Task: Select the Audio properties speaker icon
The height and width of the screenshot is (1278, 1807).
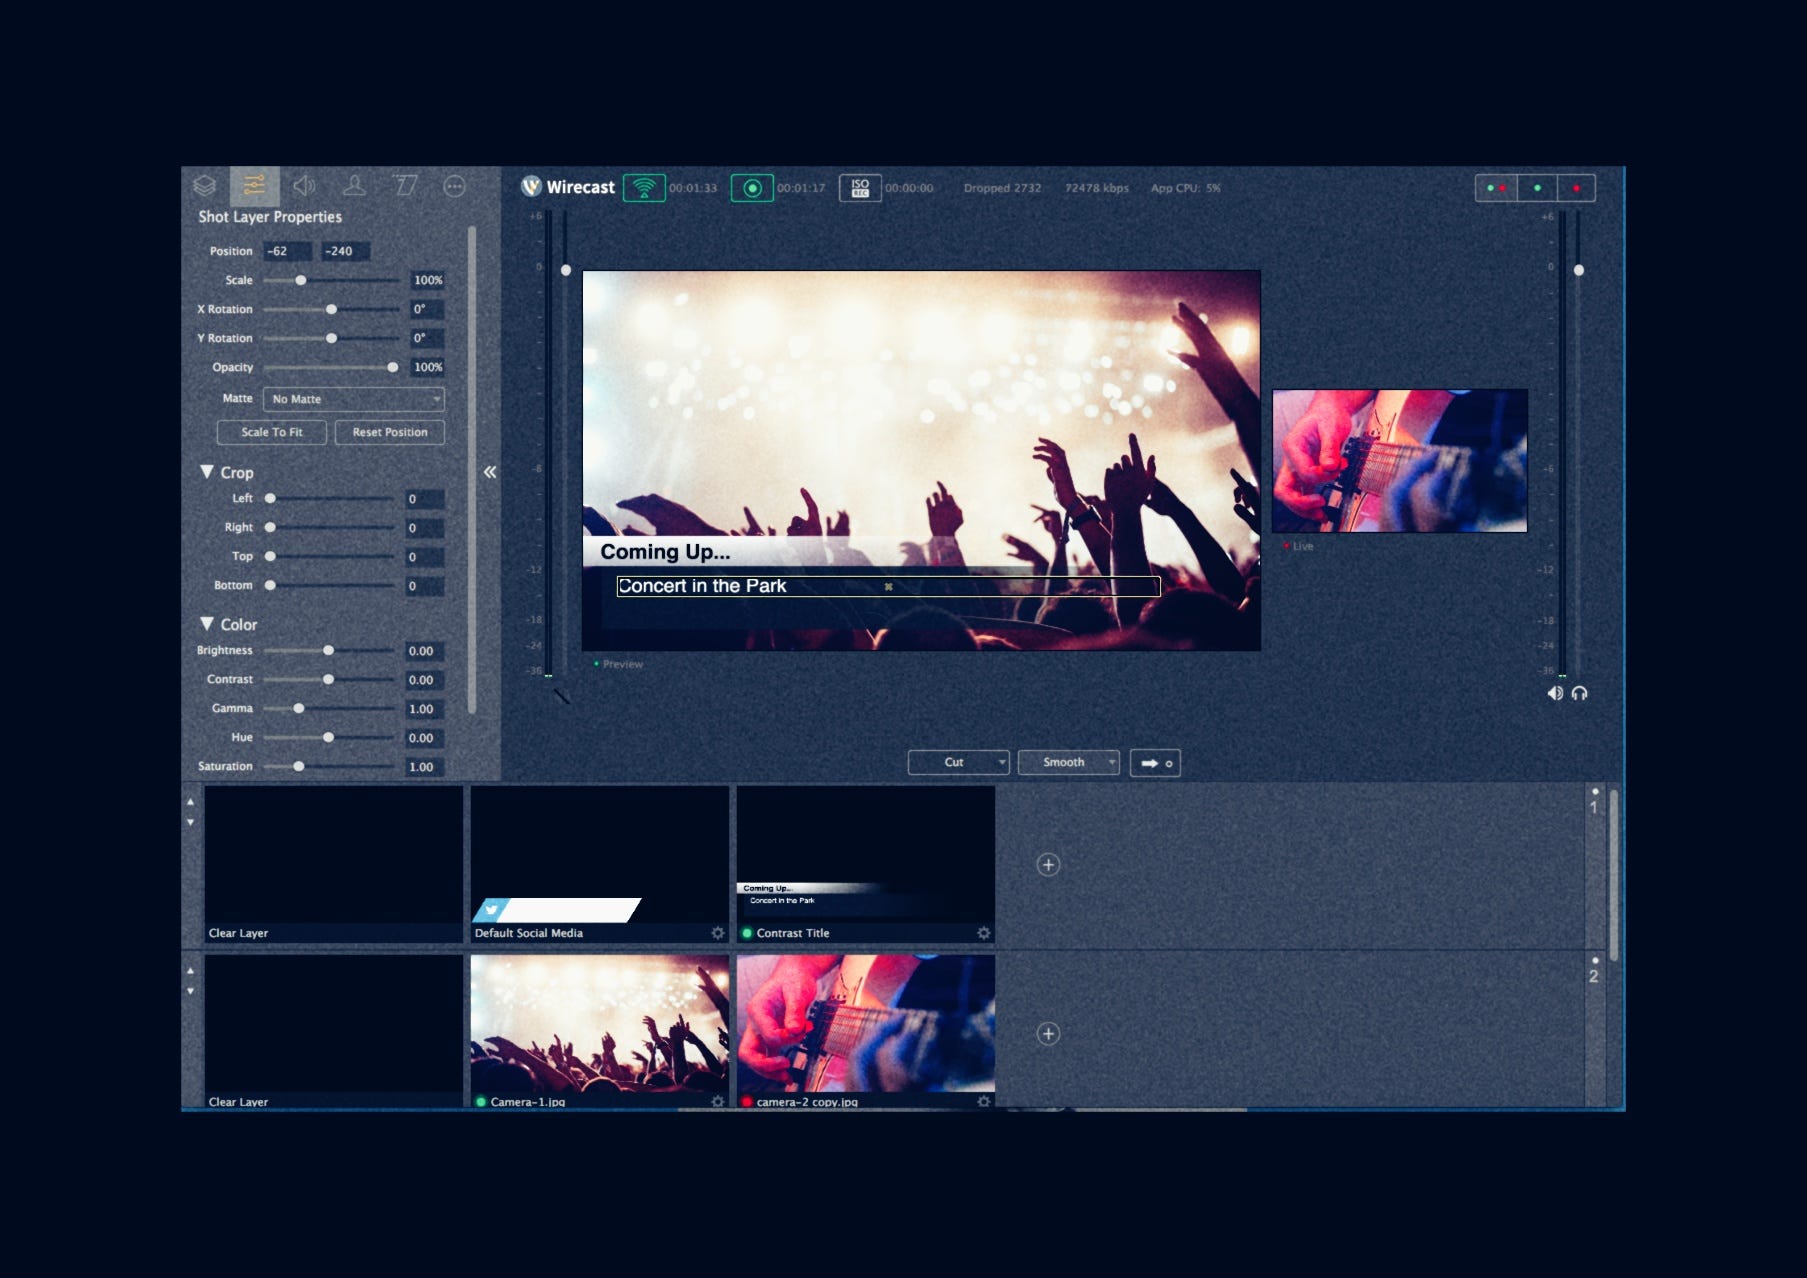Action: [305, 186]
